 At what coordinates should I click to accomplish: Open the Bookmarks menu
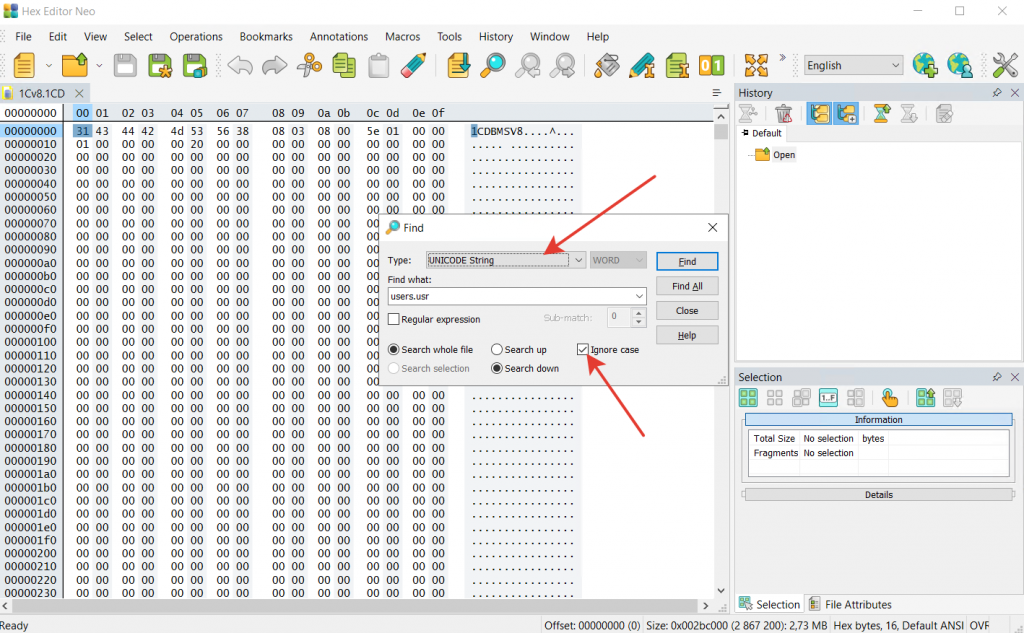coord(266,37)
